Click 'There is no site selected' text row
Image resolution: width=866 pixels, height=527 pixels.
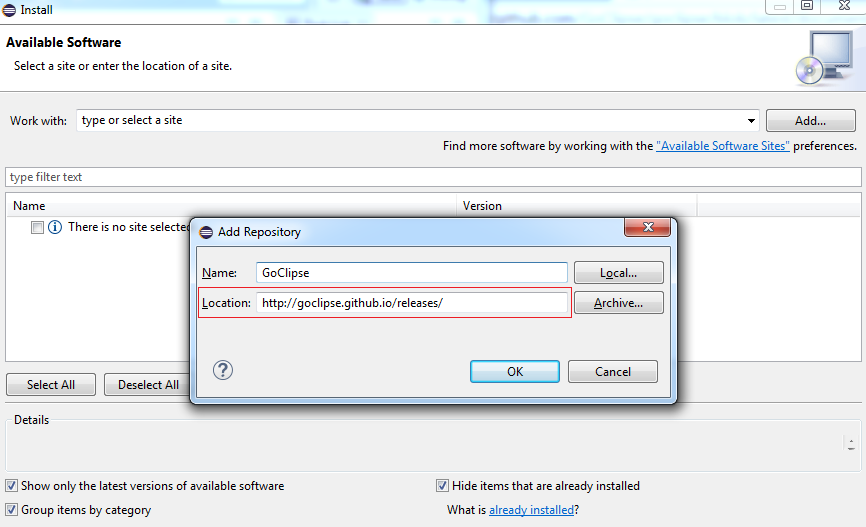(x=128, y=227)
